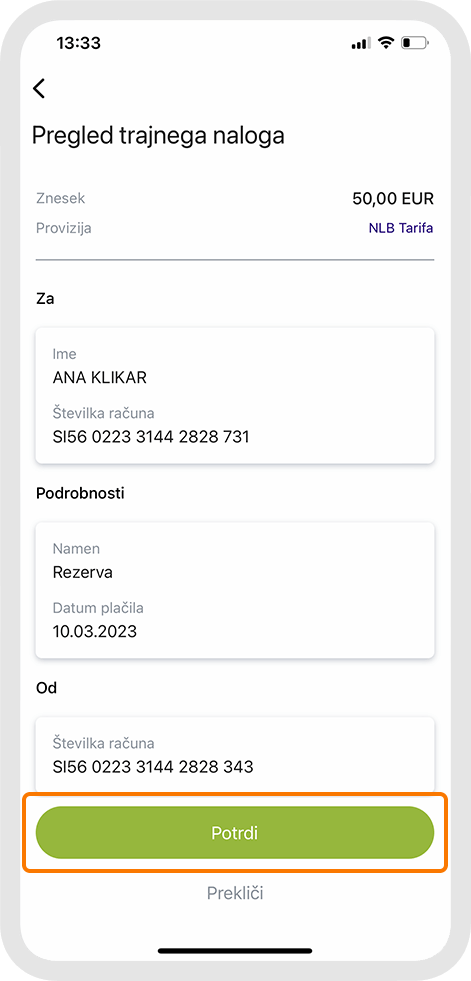Image resolution: width=471 pixels, height=981 pixels.
Task: Tap the Od section label
Action: [x=46, y=688]
